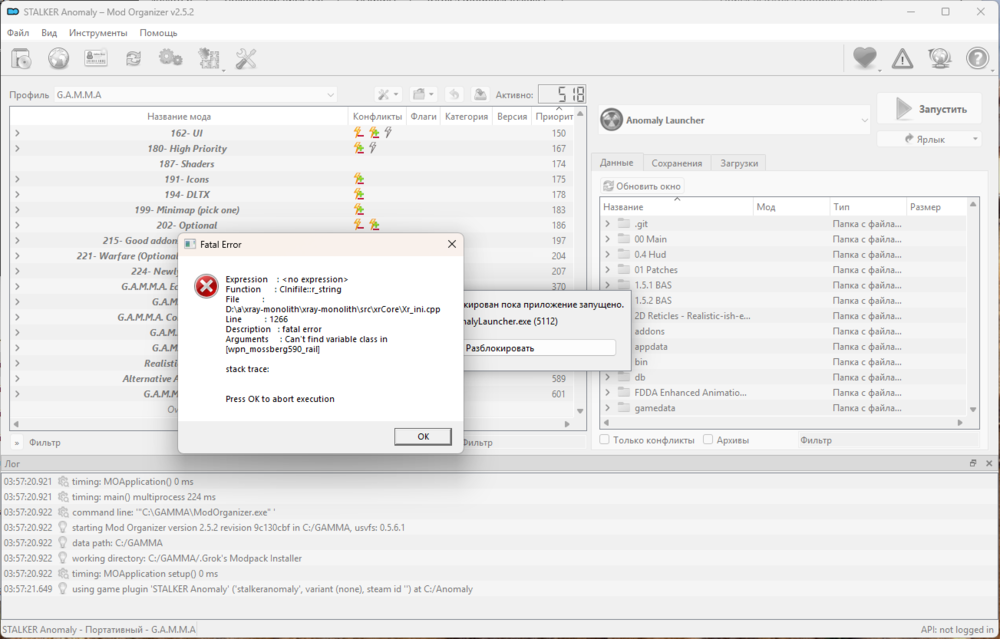Viewport: 1000px width, 639px height.
Task: Open the profiles ID card icon
Action: coord(96,59)
